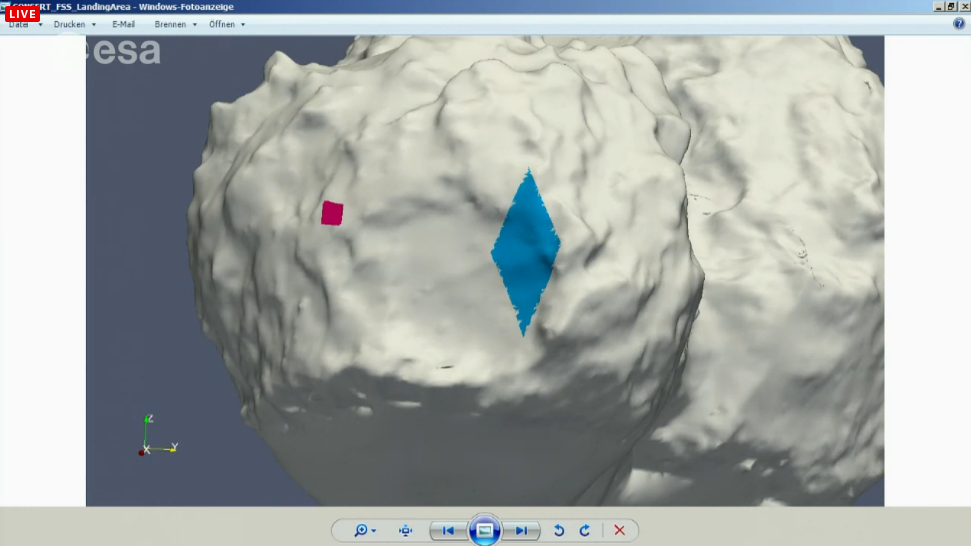The image size is (971, 546).
Task: Click the magenta square marker on comet
Action: pyautogui.click(x=332, y=213)
